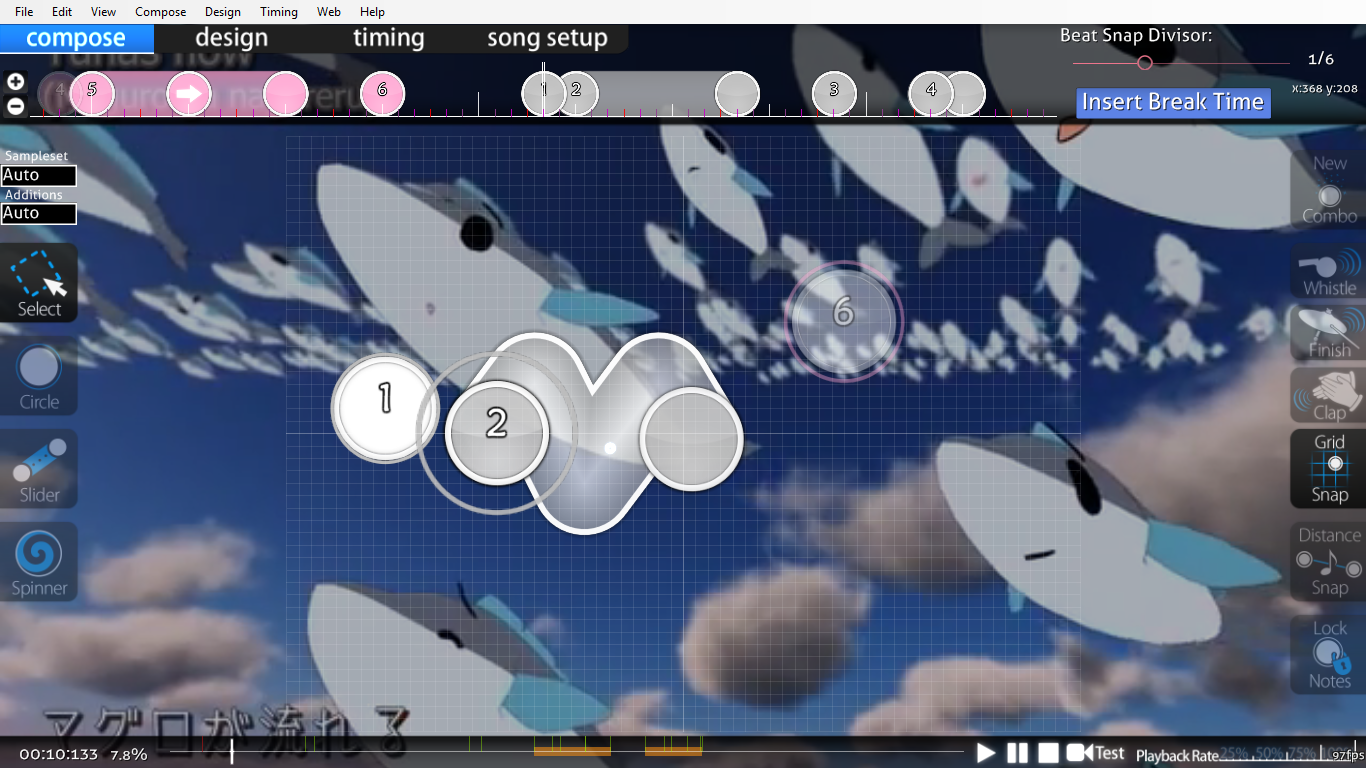Screen dimensions: 1366x768
Task: Toggle the Finish hitsound
Action: click(x=1329, y=333)
